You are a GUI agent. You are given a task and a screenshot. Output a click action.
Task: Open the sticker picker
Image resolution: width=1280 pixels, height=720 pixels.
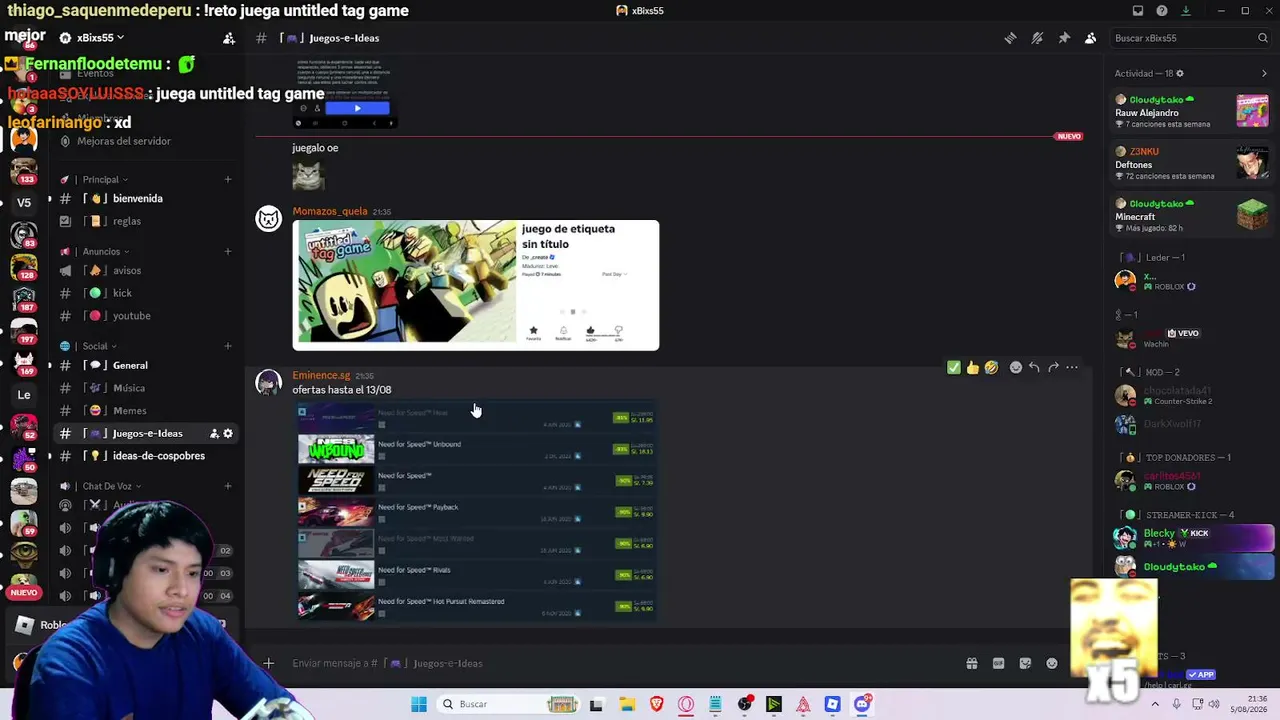click(x=1025, y=663)
